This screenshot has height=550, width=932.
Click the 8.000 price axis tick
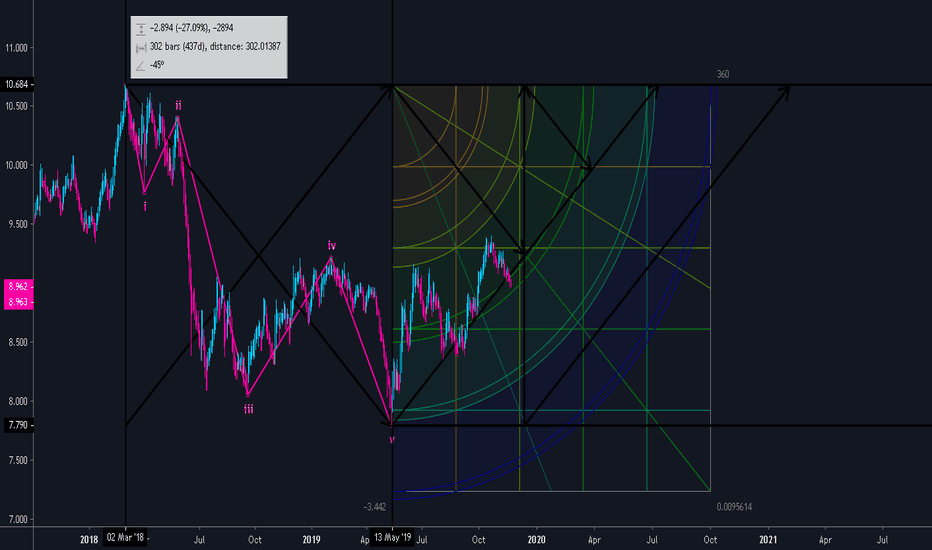(x=18, y=401)
